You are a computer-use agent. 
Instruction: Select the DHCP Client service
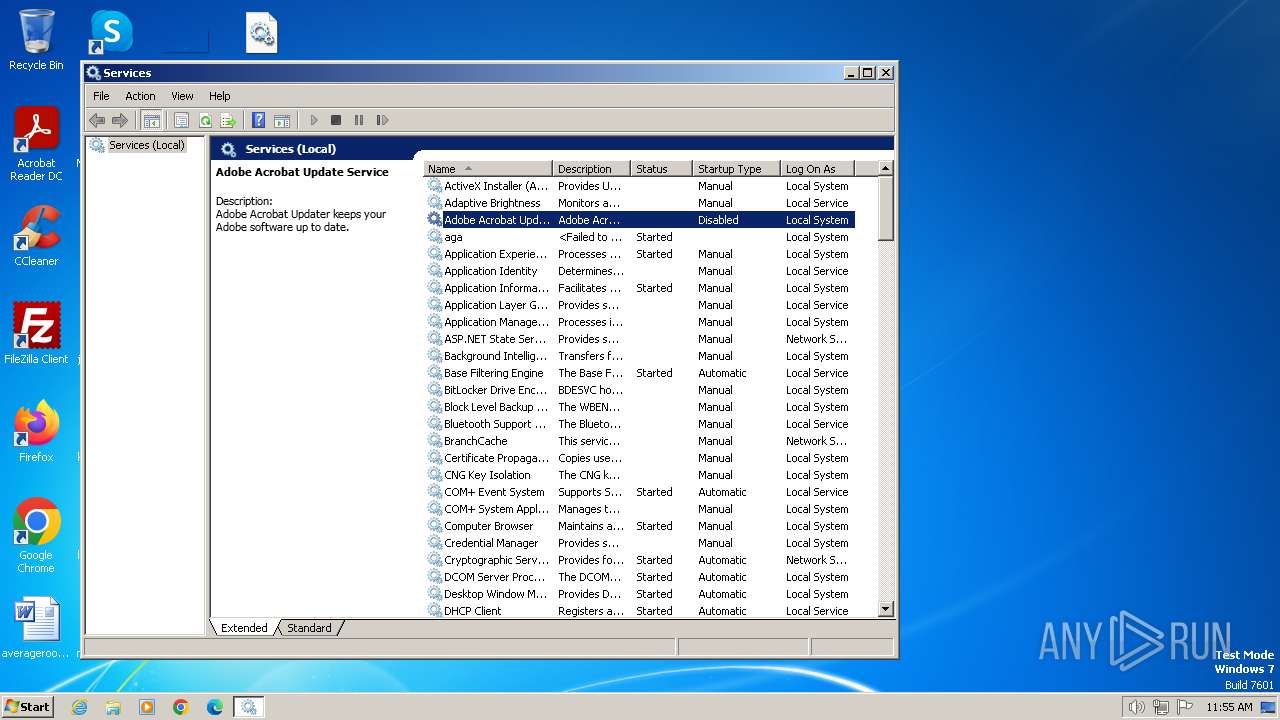coord(639,611)
